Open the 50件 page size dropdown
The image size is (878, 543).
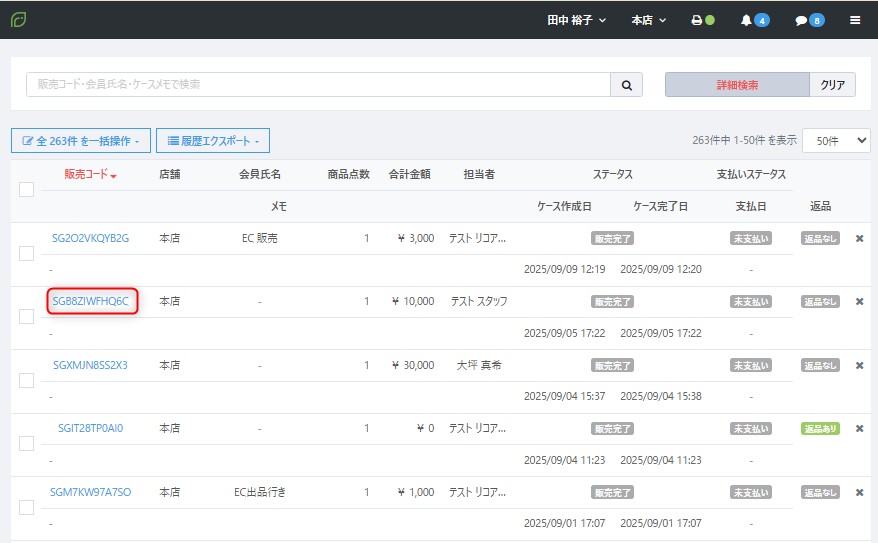(836, 141)
